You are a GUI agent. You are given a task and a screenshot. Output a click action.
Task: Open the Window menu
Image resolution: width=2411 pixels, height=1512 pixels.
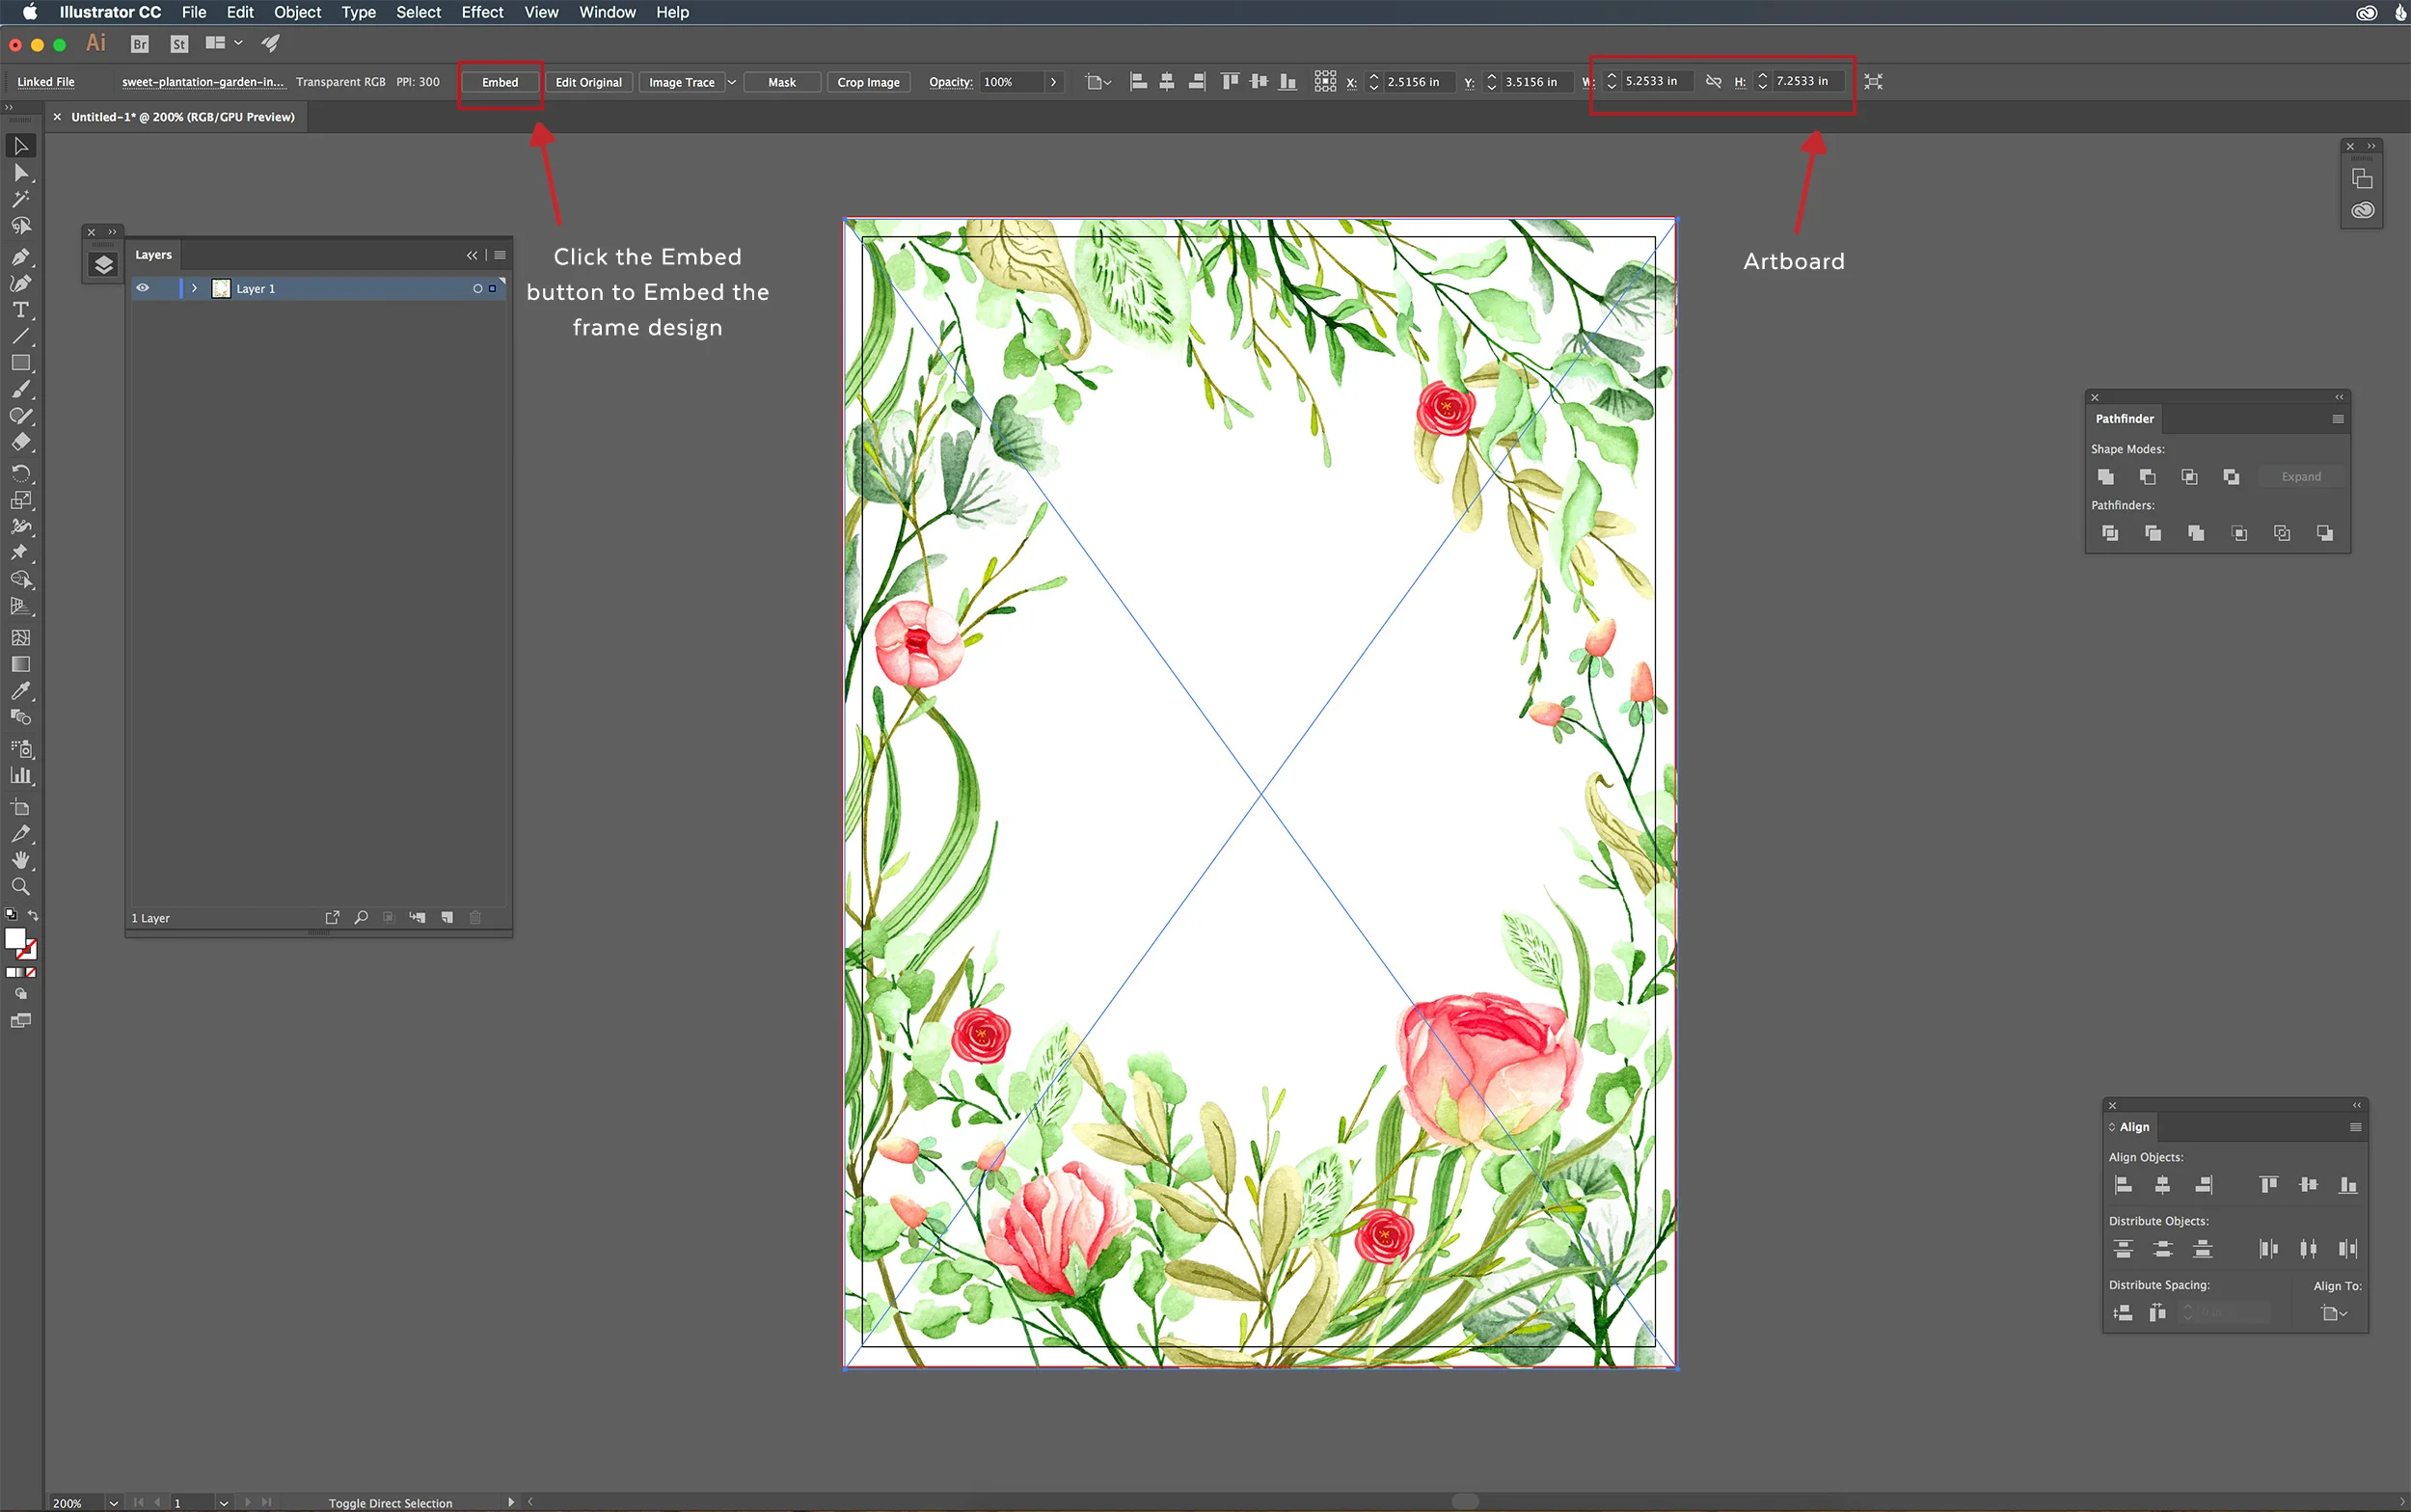[607, 12]
